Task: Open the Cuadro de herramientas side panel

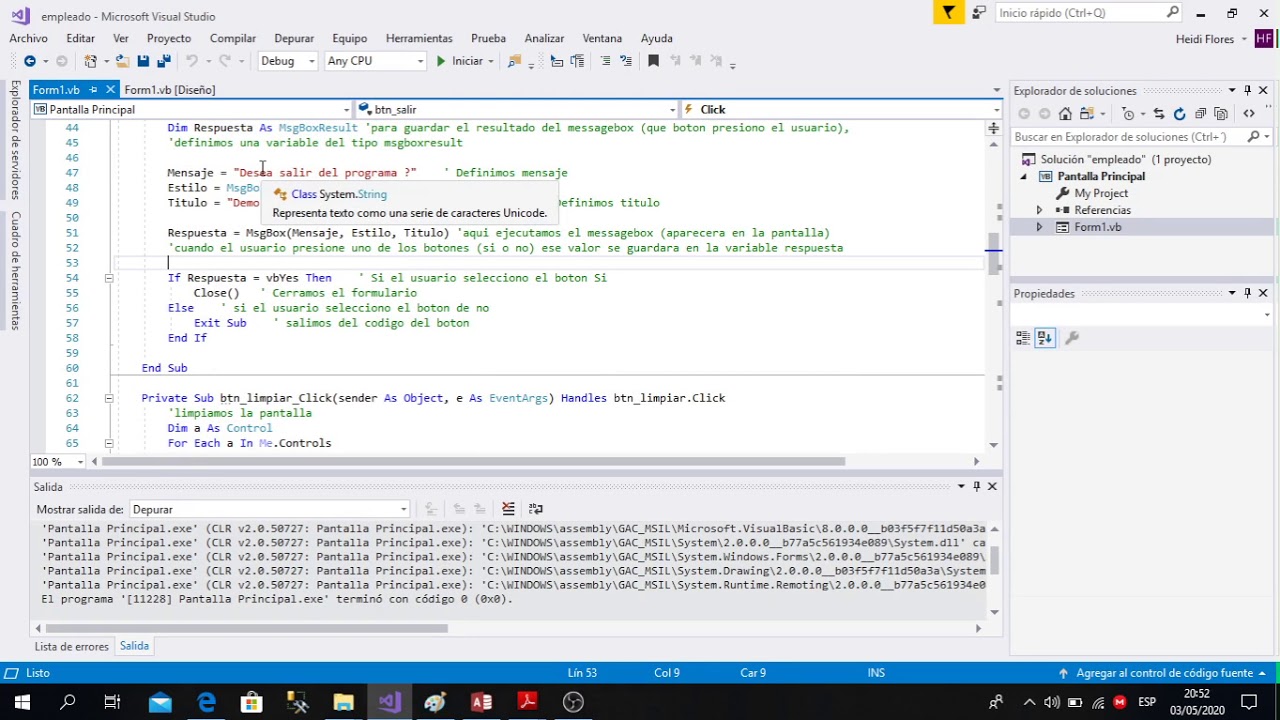Action: [16, 271]
